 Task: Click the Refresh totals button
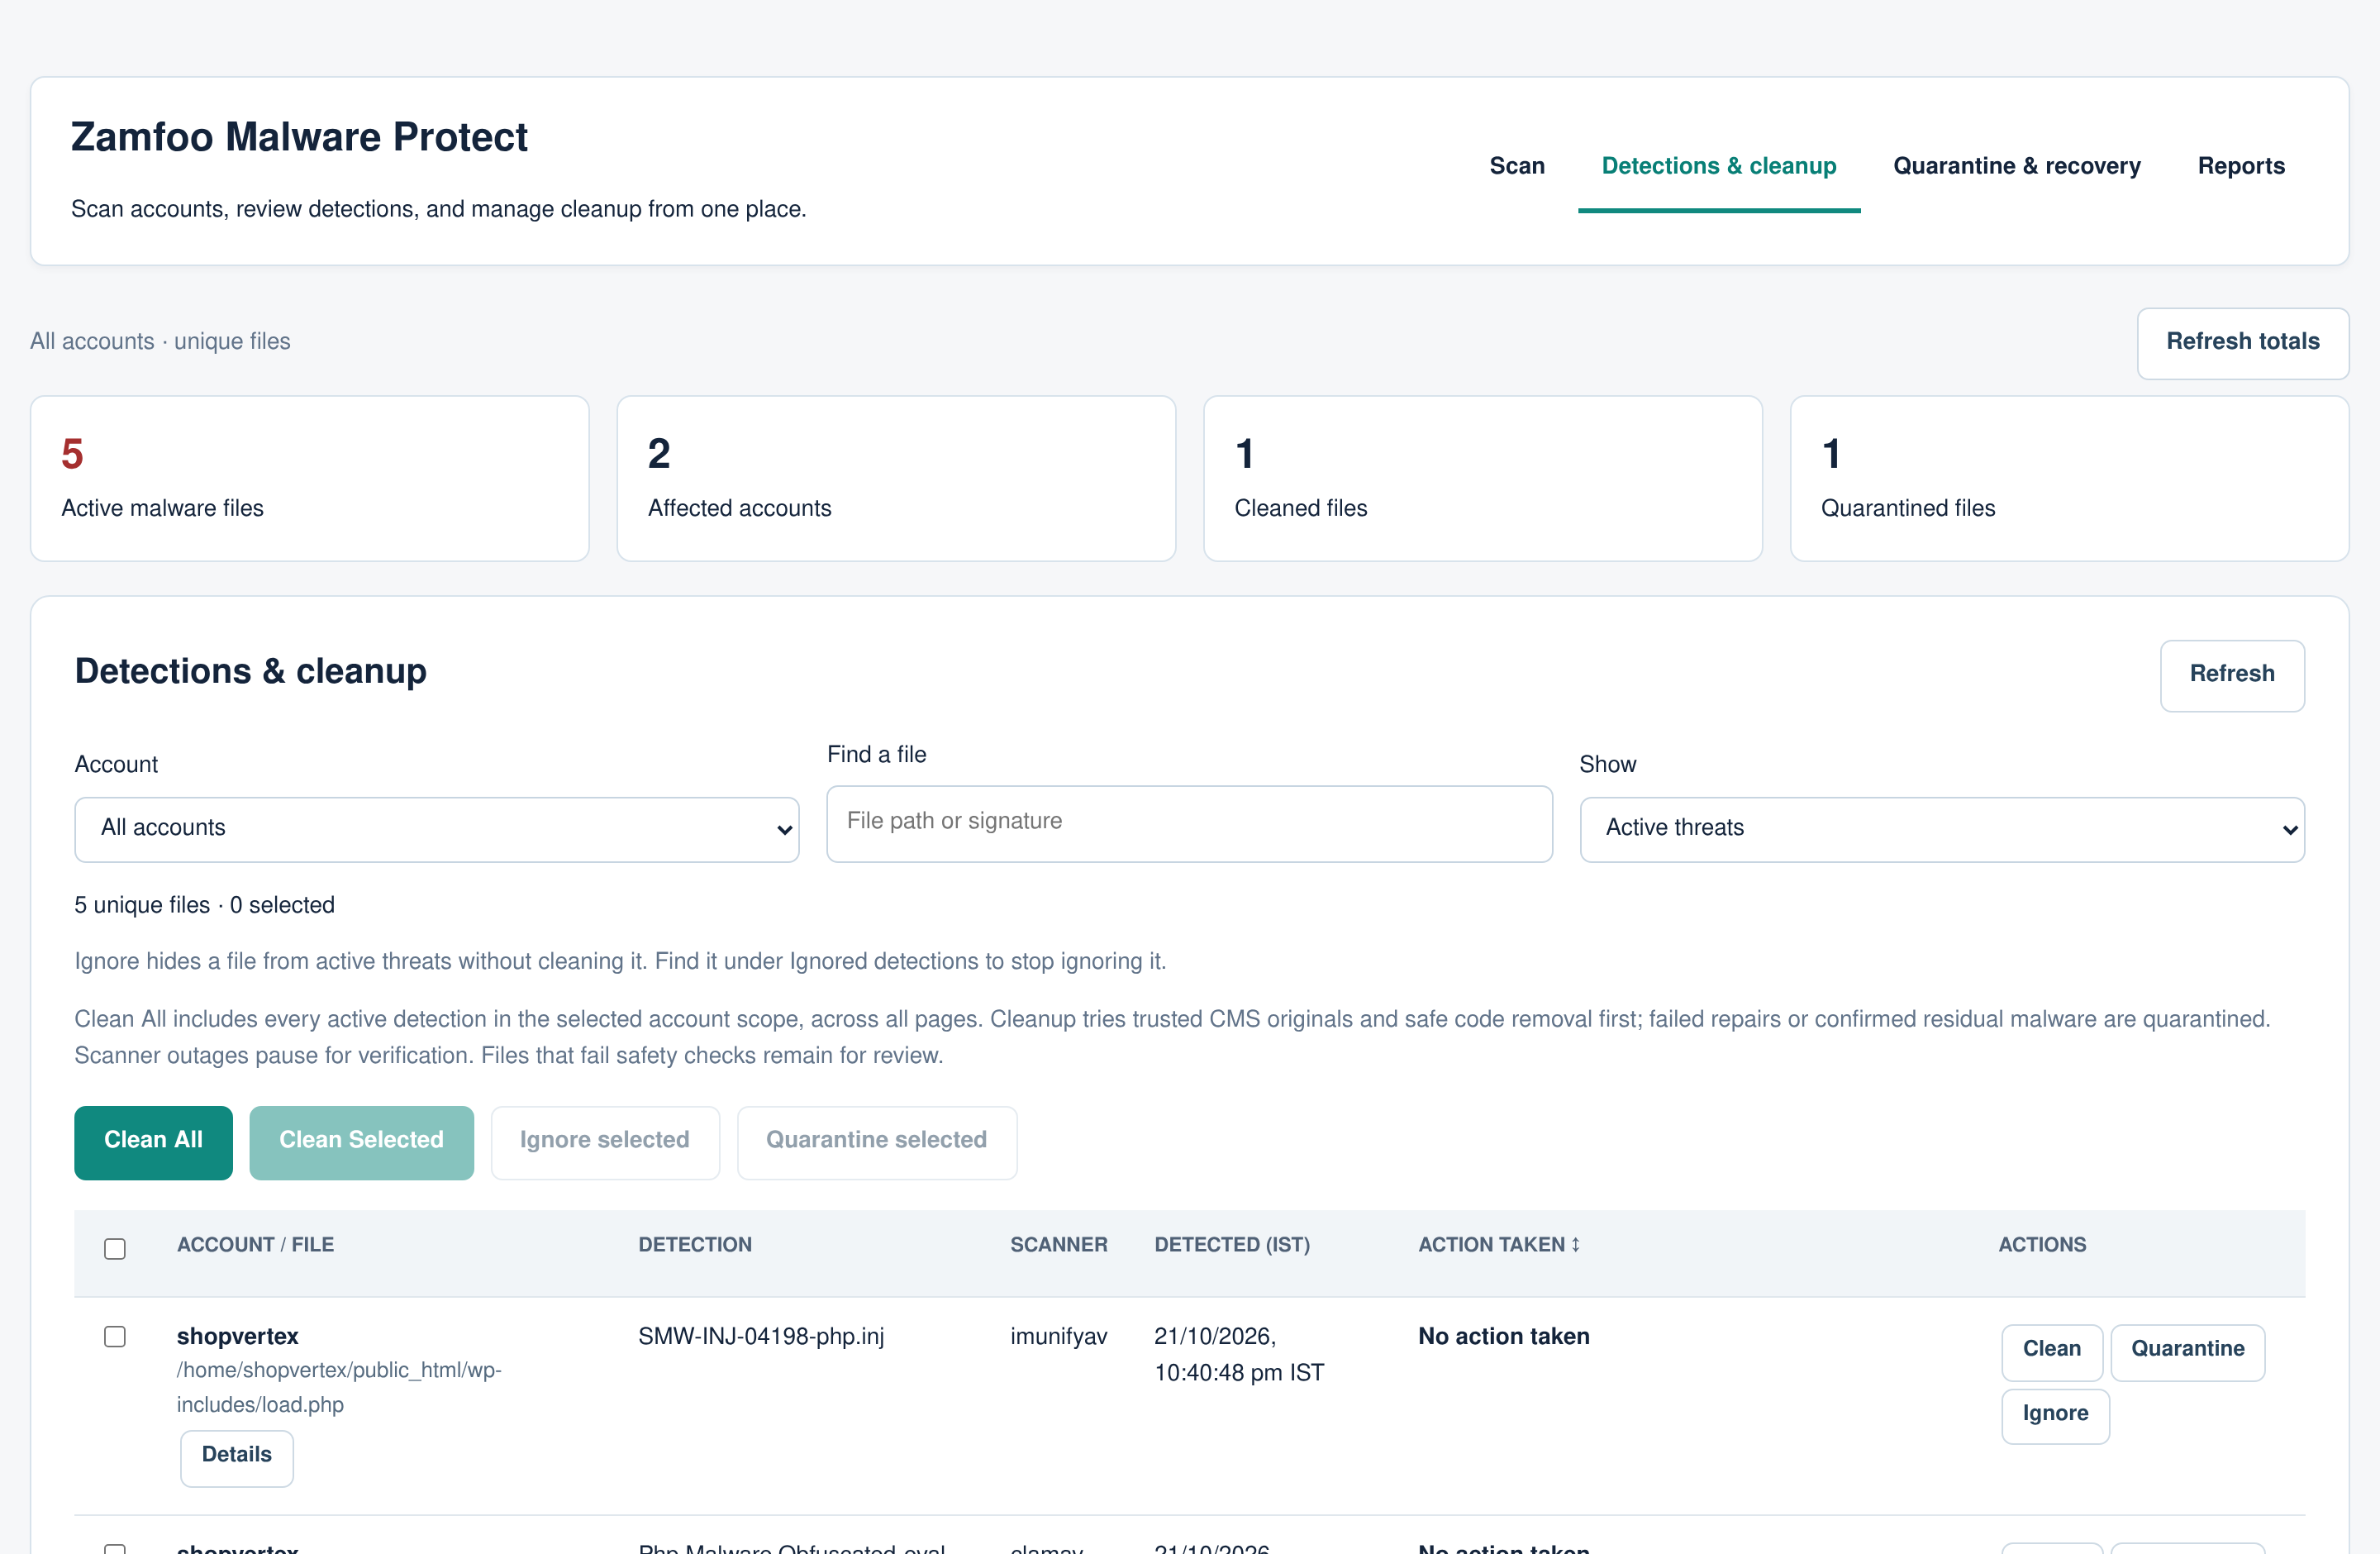[2242, 342]
